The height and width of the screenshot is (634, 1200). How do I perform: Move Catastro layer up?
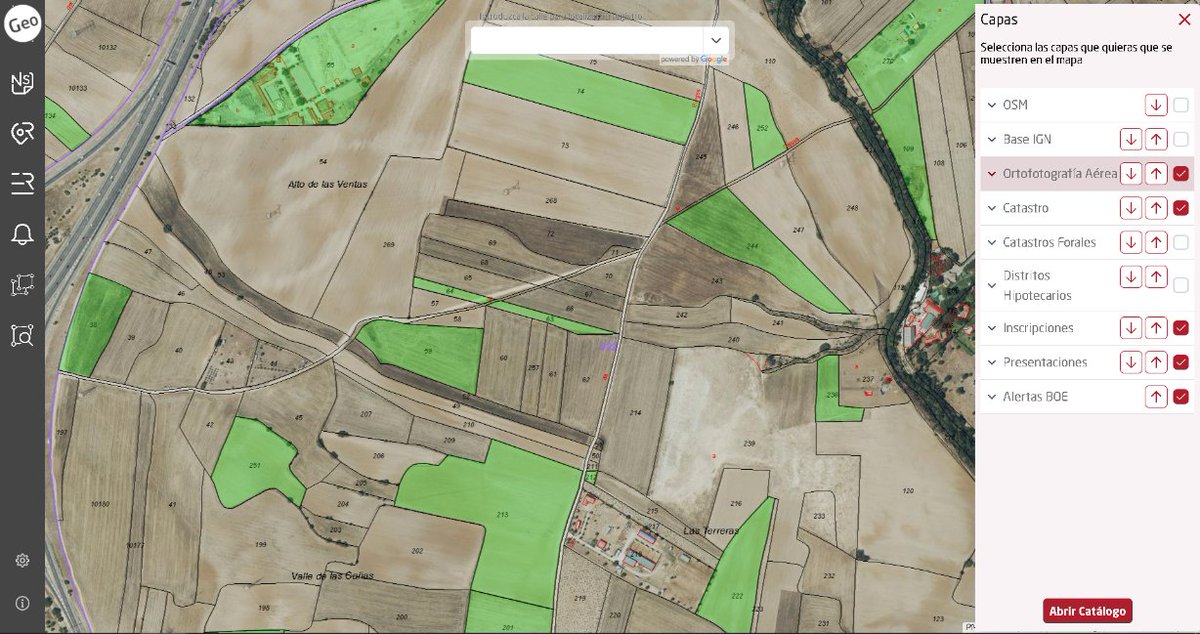point(1156,208)
